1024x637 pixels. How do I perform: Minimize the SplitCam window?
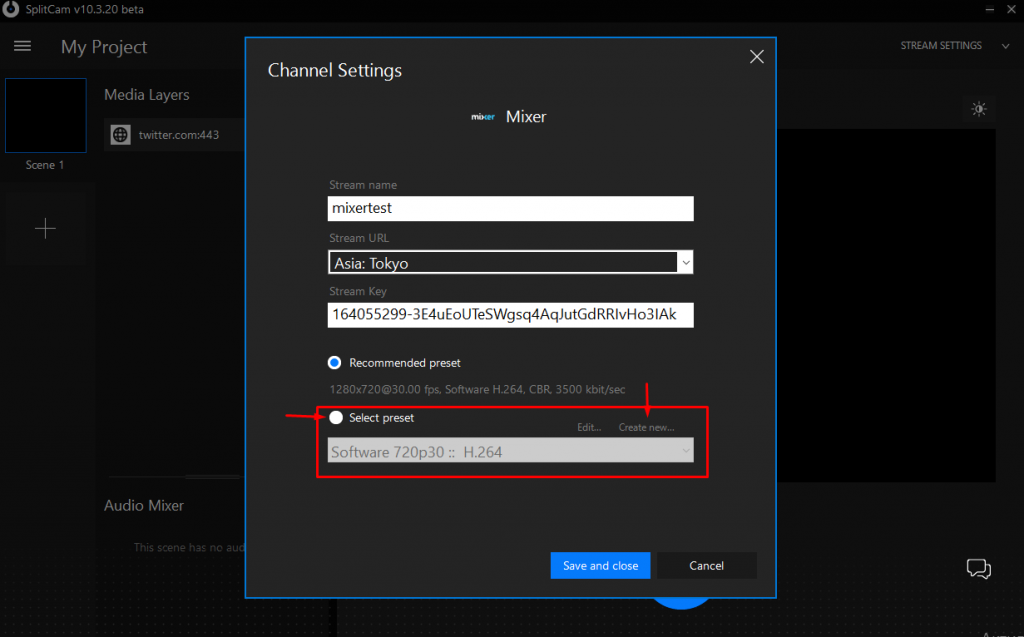(x=989, y=9)
